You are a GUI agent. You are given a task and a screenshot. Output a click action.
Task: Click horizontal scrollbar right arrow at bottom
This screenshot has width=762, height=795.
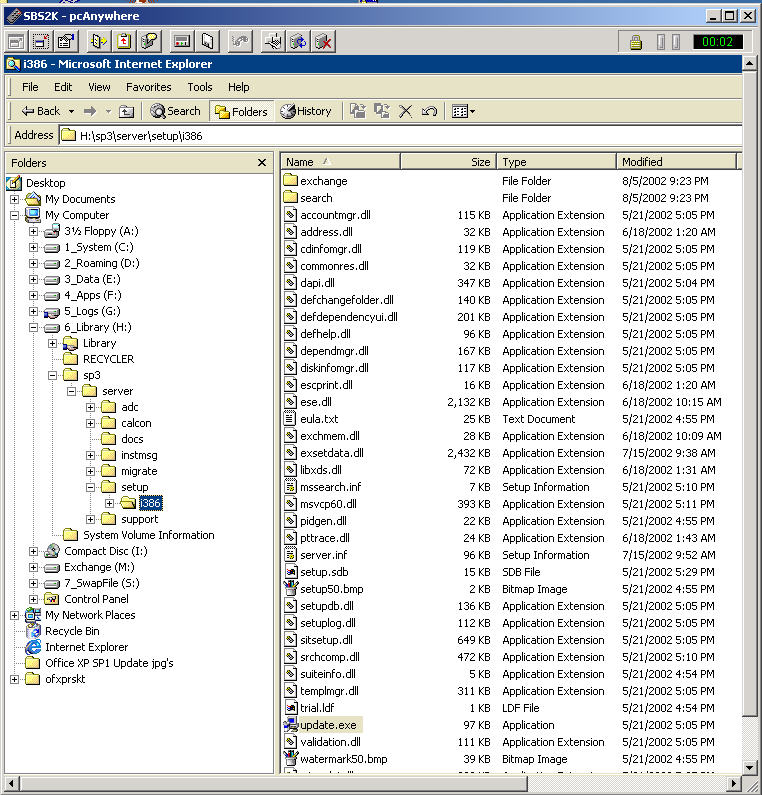734,783
